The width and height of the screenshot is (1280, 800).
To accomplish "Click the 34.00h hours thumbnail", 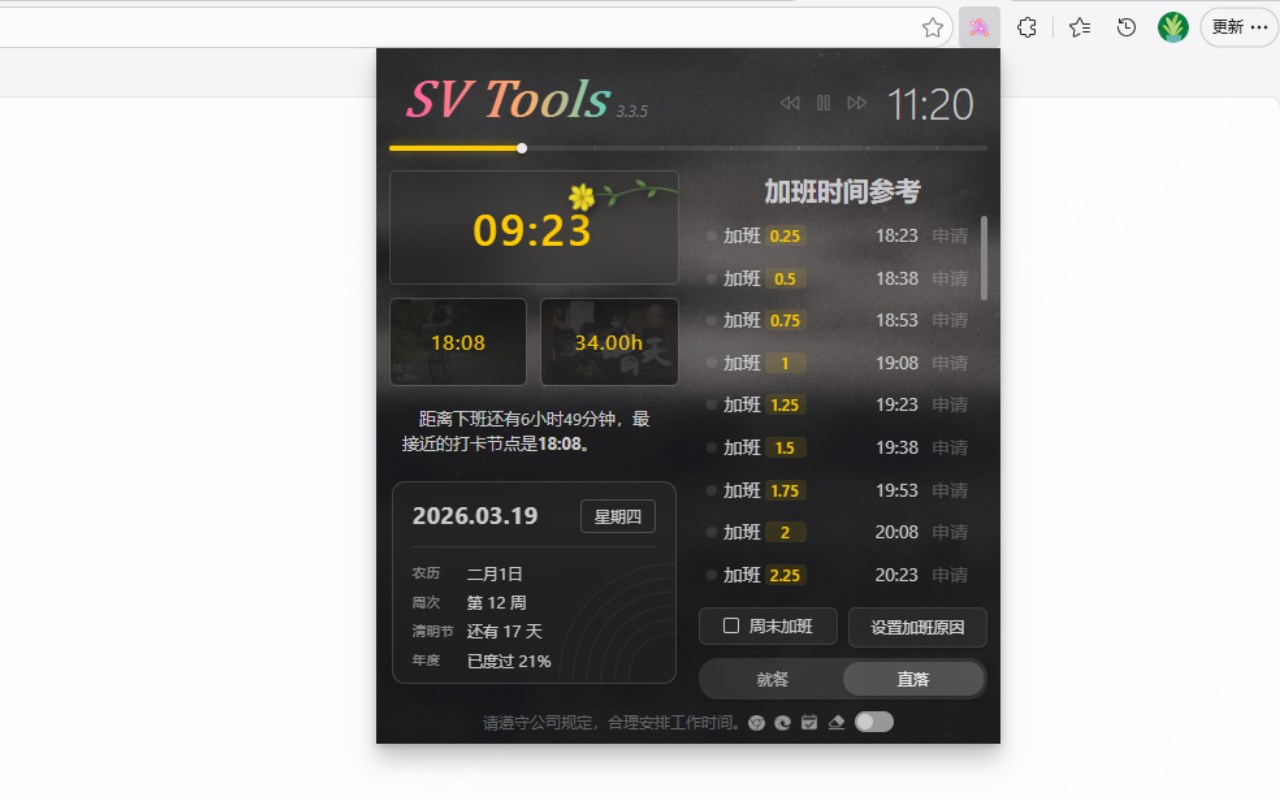I will tap(609, 342).
